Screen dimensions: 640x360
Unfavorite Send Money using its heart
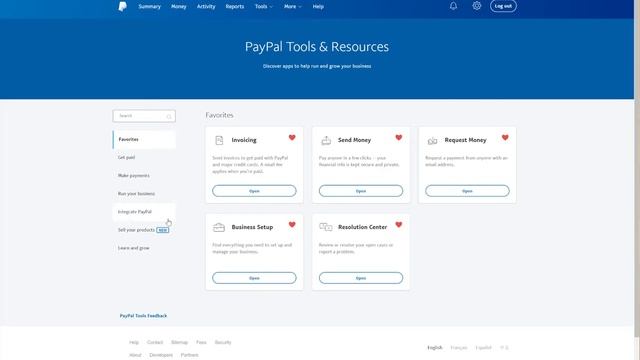tap(399, 138)
